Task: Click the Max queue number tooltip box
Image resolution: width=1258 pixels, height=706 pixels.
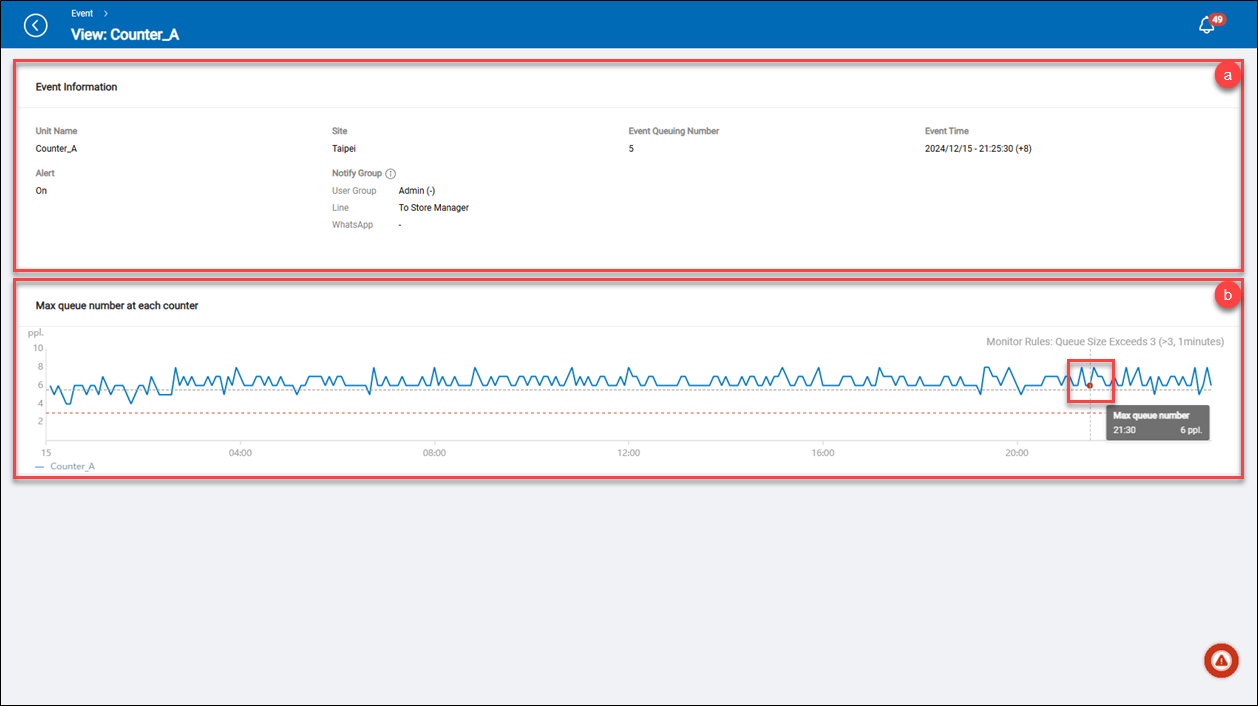Action: coord(1158,422)
